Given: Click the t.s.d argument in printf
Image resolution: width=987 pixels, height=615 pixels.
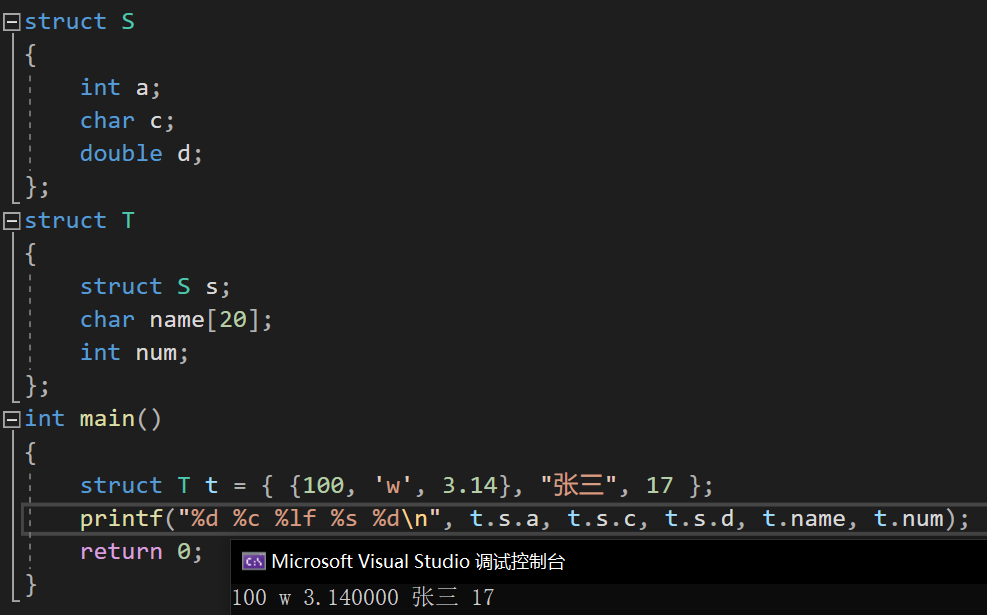Looking at the screenshot, I should (x=699, y=519).
